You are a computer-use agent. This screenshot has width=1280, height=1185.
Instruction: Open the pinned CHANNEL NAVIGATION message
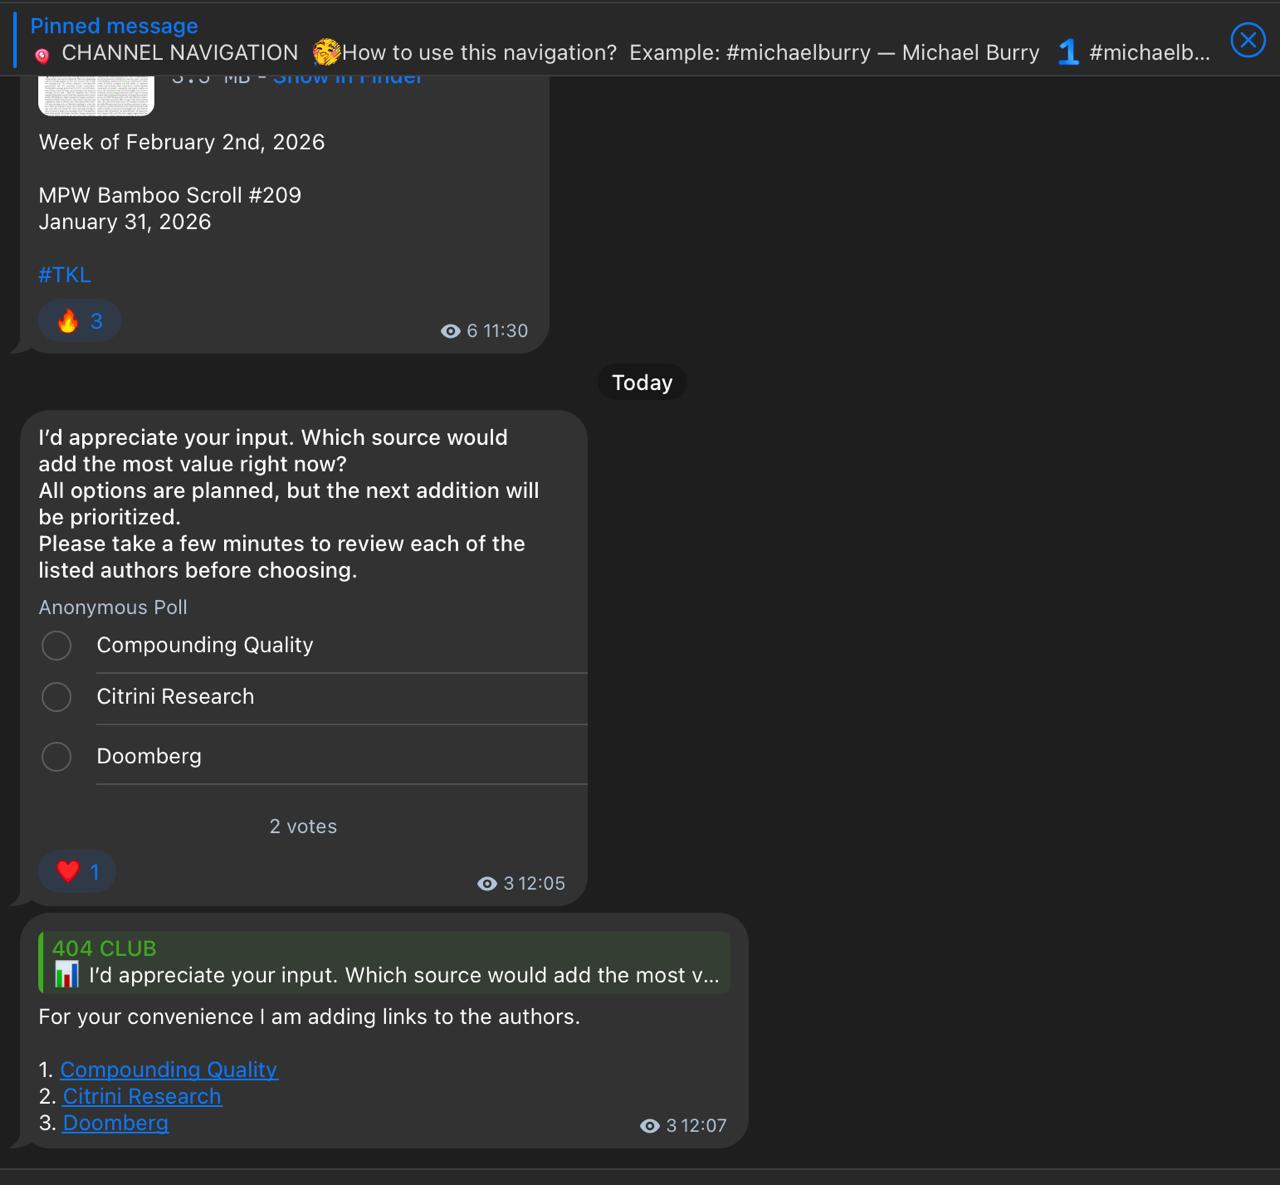tap(620, 40)
